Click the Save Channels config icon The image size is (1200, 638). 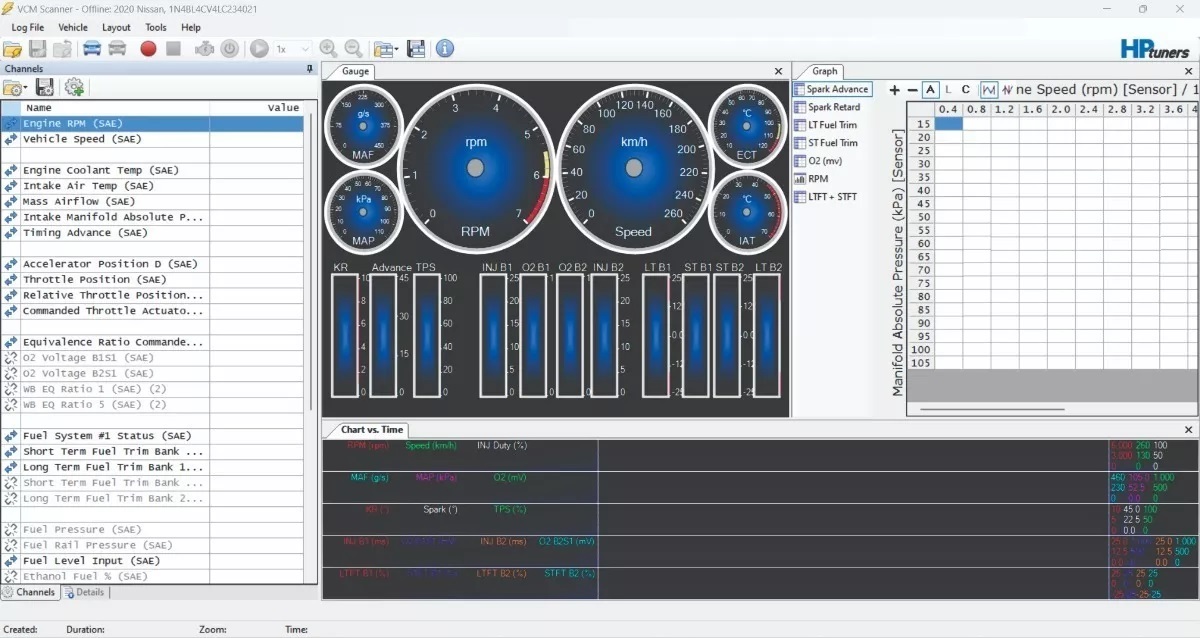click(44, 88)
